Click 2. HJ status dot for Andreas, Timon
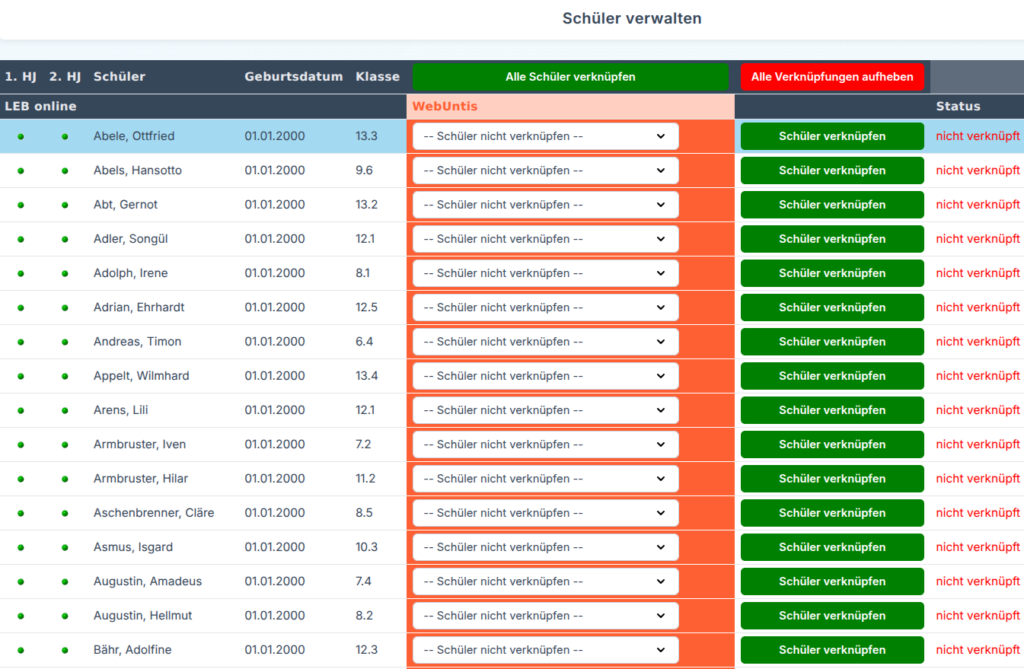The height and width of the screenshot is (669, 1024). pyautogui.click(x=65, y=342)
